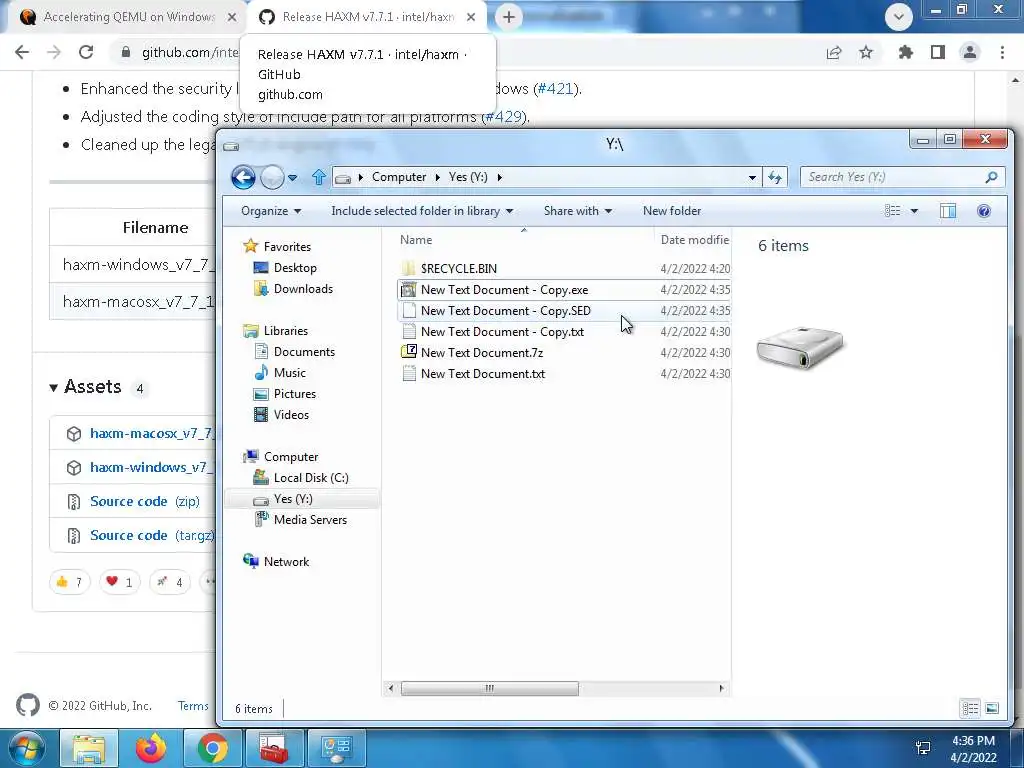Switch to Accelerating QEMU on Windows tab

coord(129,17)
